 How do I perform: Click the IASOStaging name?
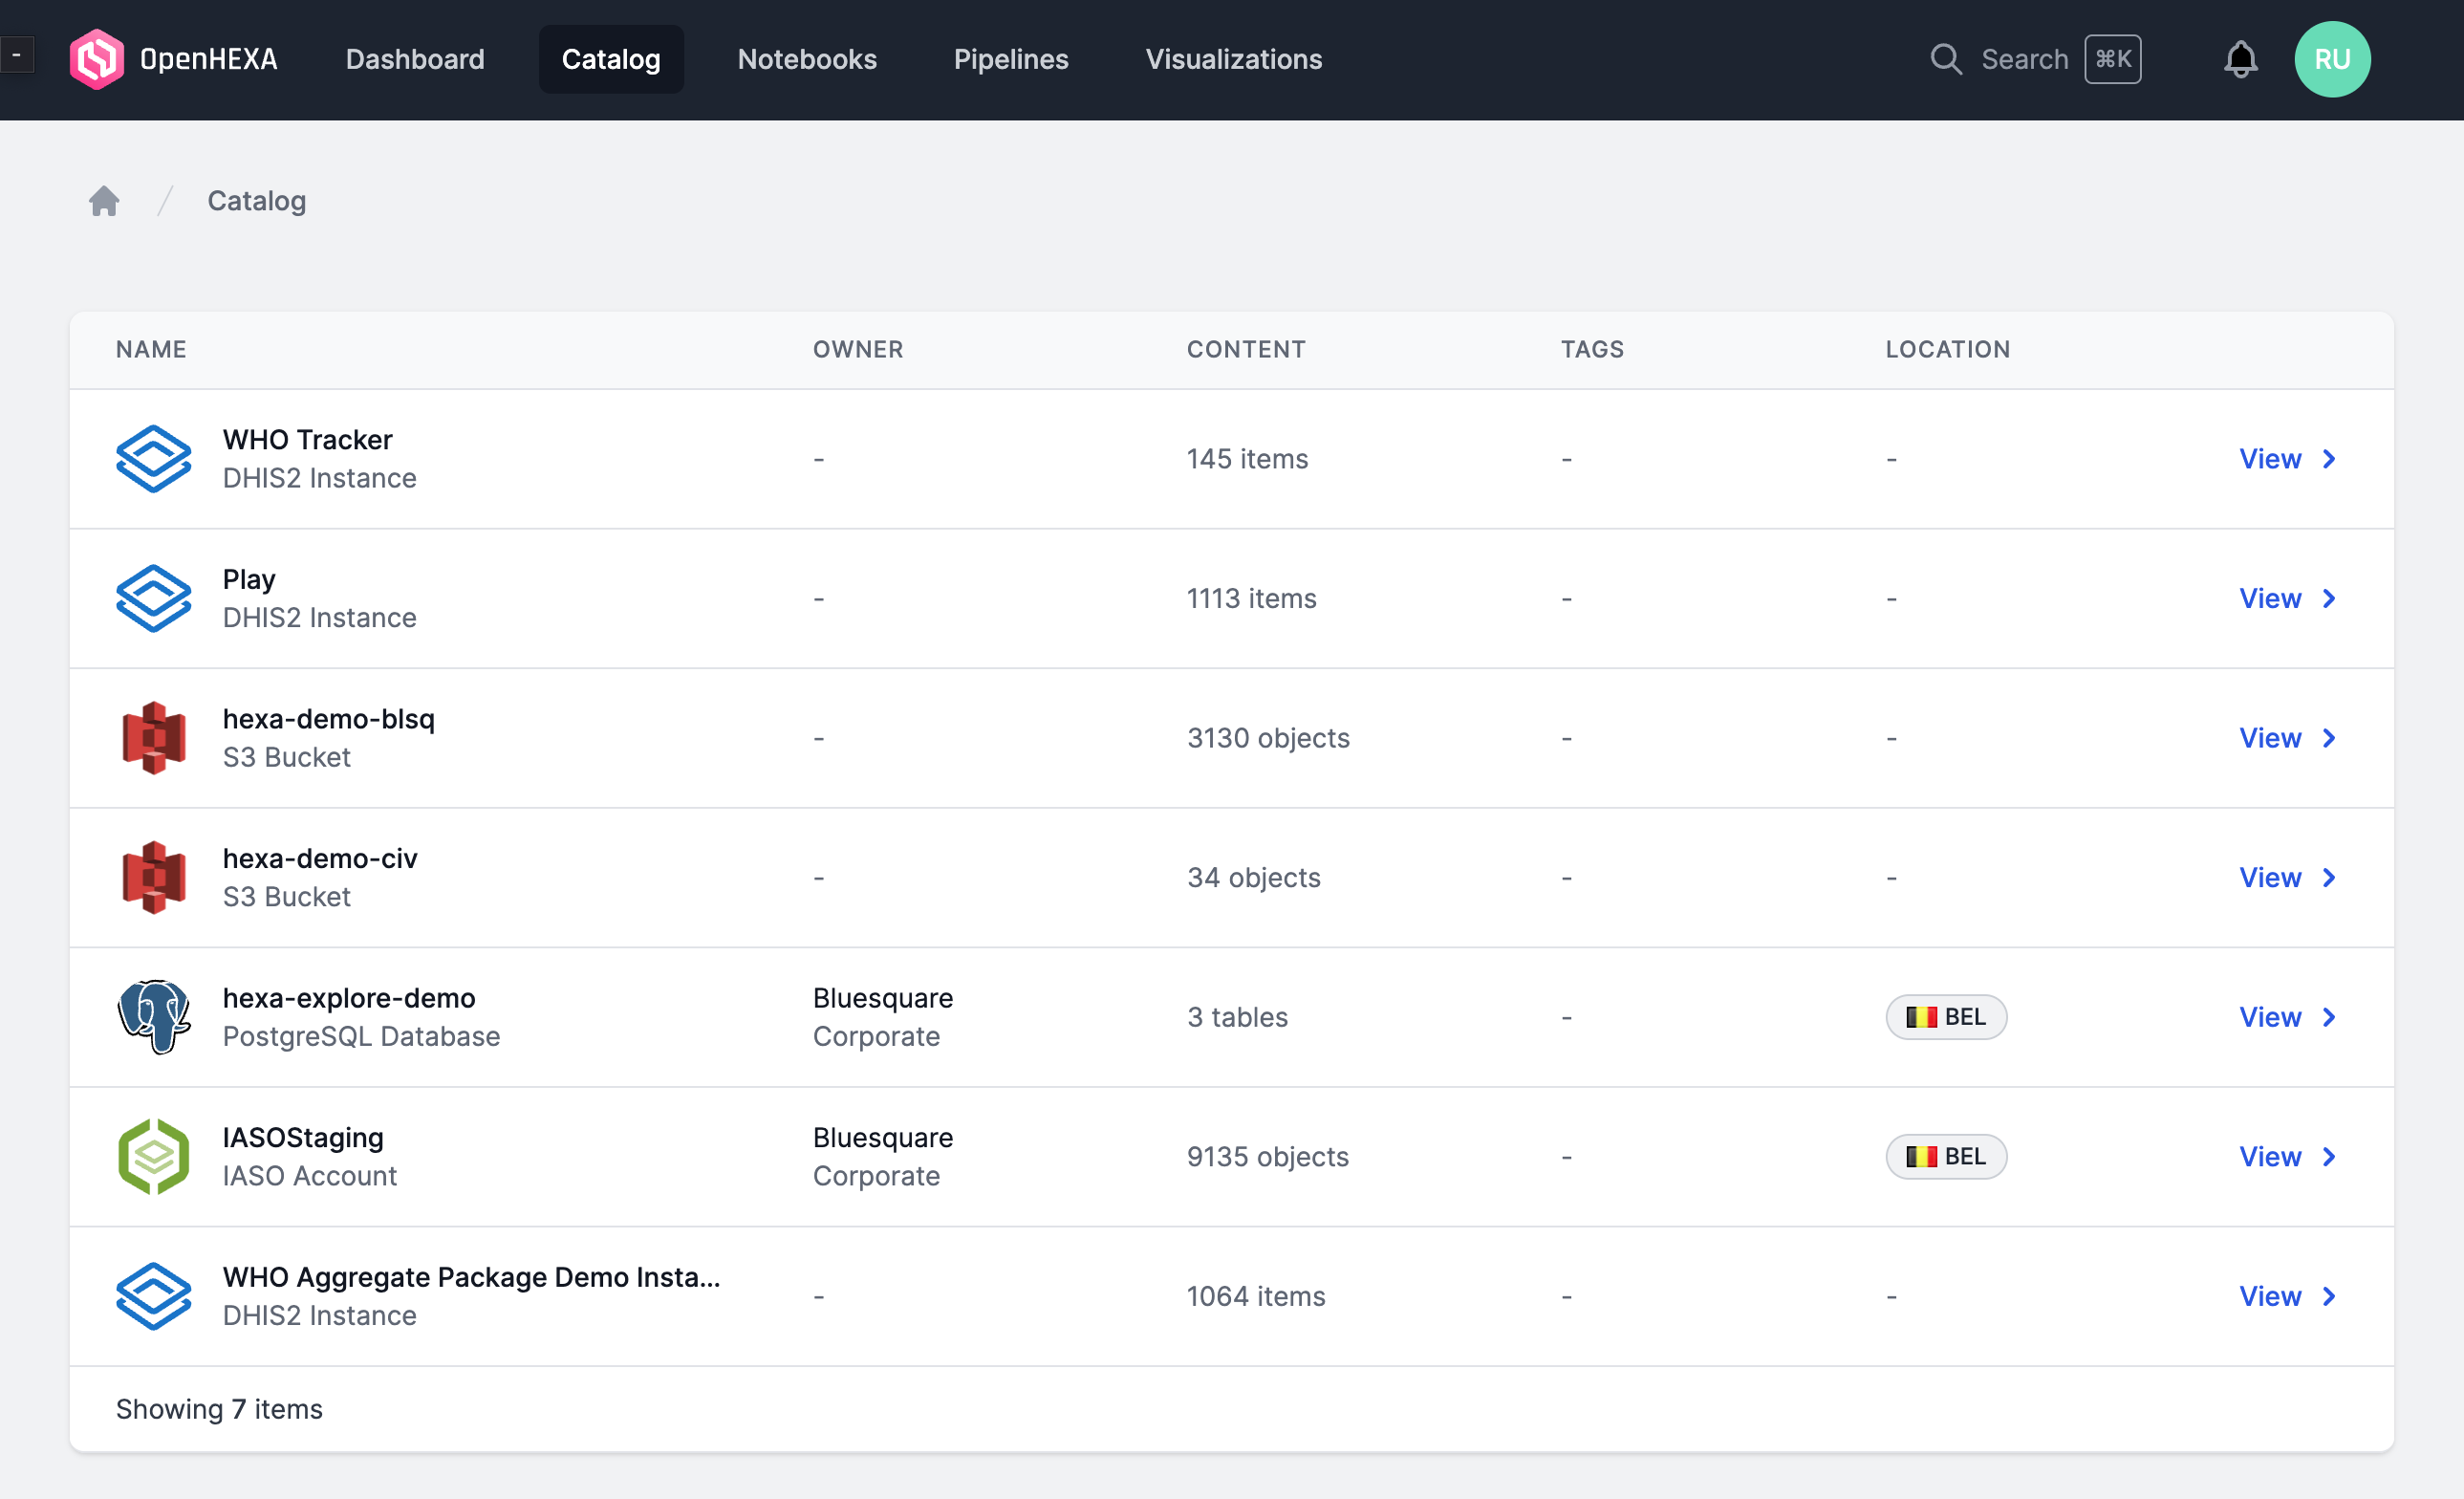[303, 1138]
